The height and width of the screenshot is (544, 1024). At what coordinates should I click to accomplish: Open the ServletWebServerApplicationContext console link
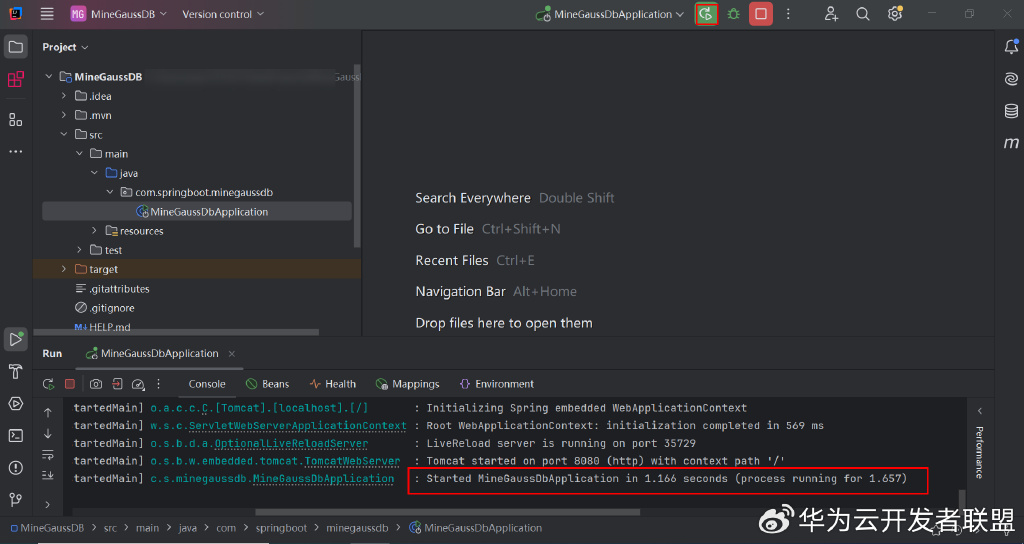point(297,426)
